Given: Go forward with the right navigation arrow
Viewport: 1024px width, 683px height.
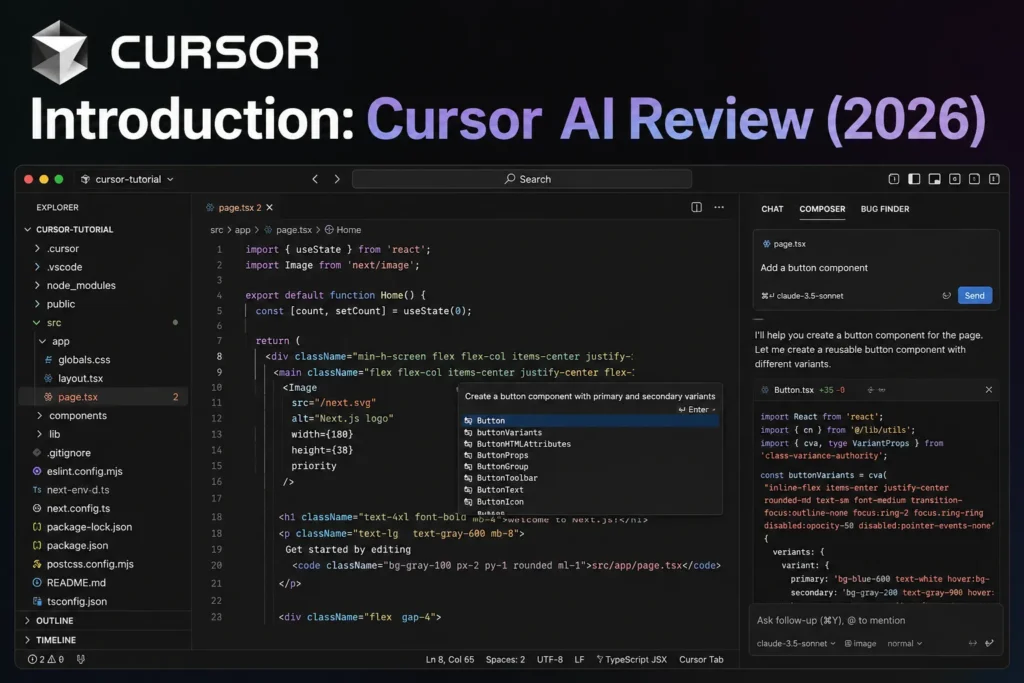Looking at the screenshot, I should (337, 179).
